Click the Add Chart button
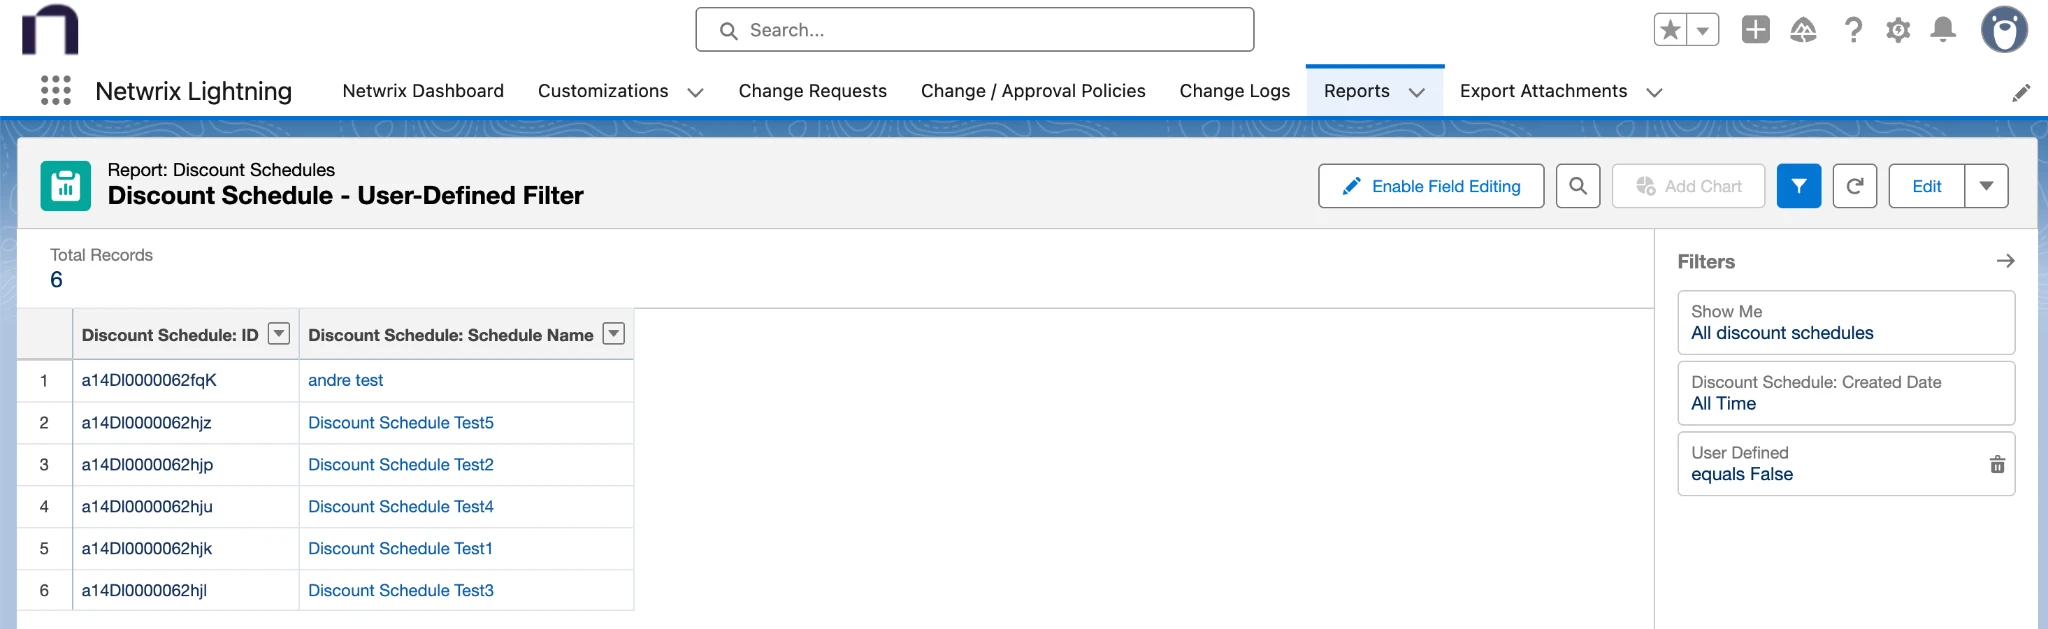Image resolution: width=2048 pixels, height=629 pixels. pos(1688,186)
